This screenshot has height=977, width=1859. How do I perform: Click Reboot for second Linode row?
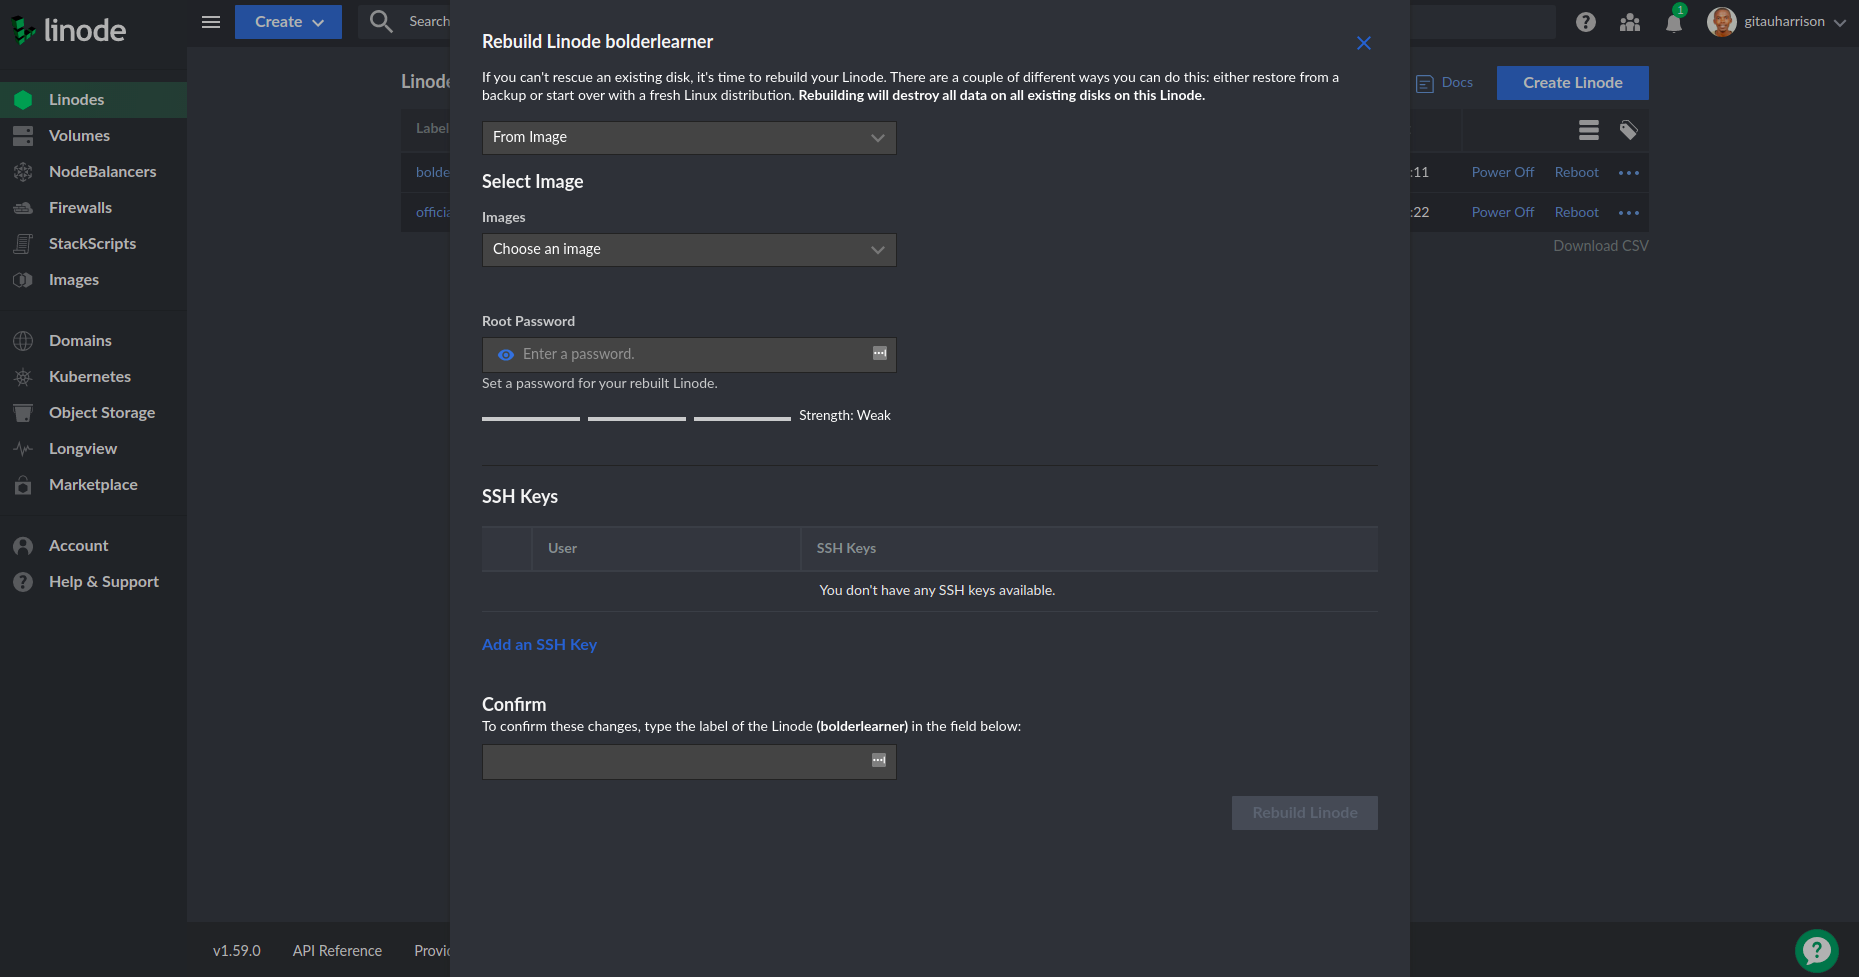pyautogui.click(x=1576, y=213)
